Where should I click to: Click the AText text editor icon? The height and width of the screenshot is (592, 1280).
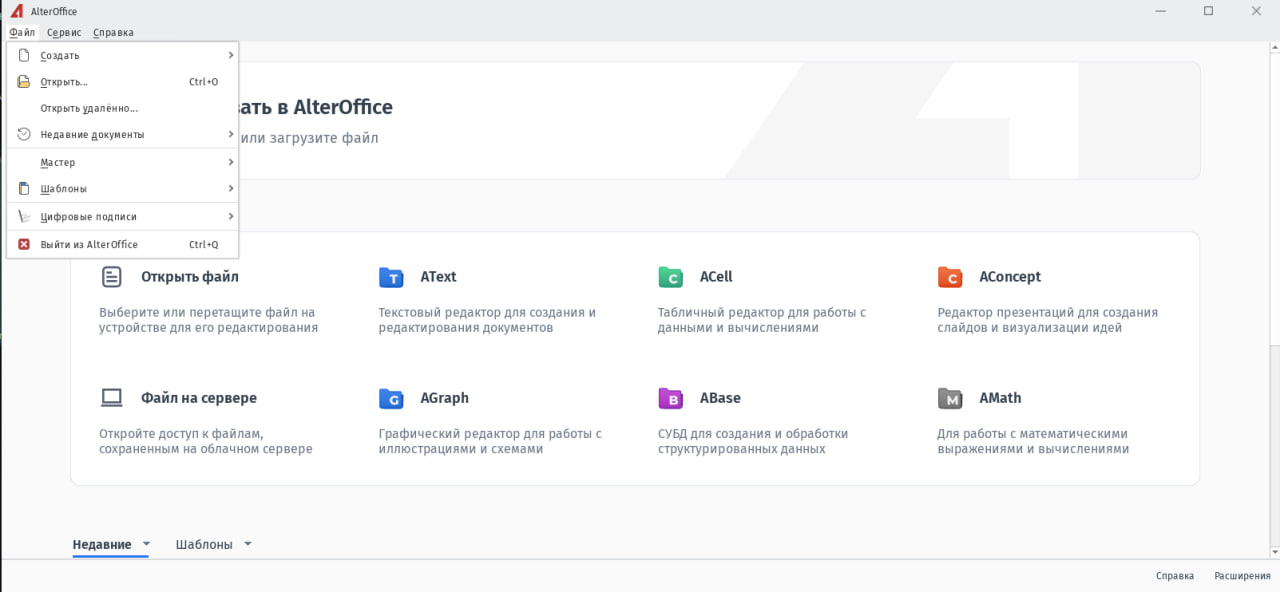[390, 277]
